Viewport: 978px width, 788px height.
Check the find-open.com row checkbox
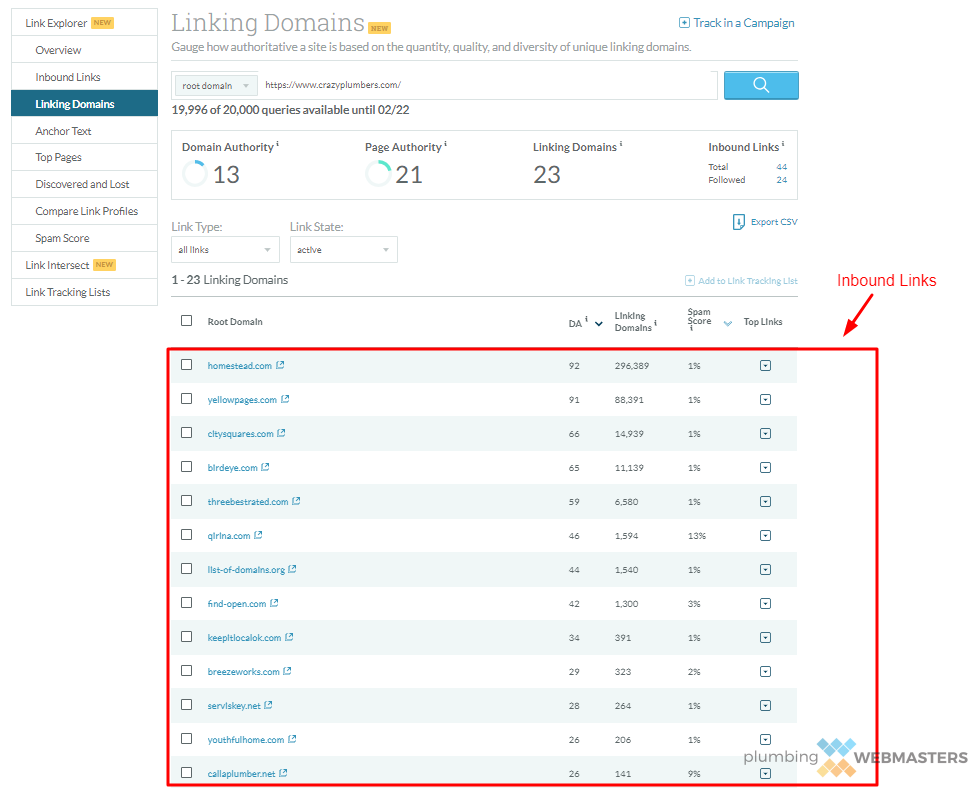[186, 602]
